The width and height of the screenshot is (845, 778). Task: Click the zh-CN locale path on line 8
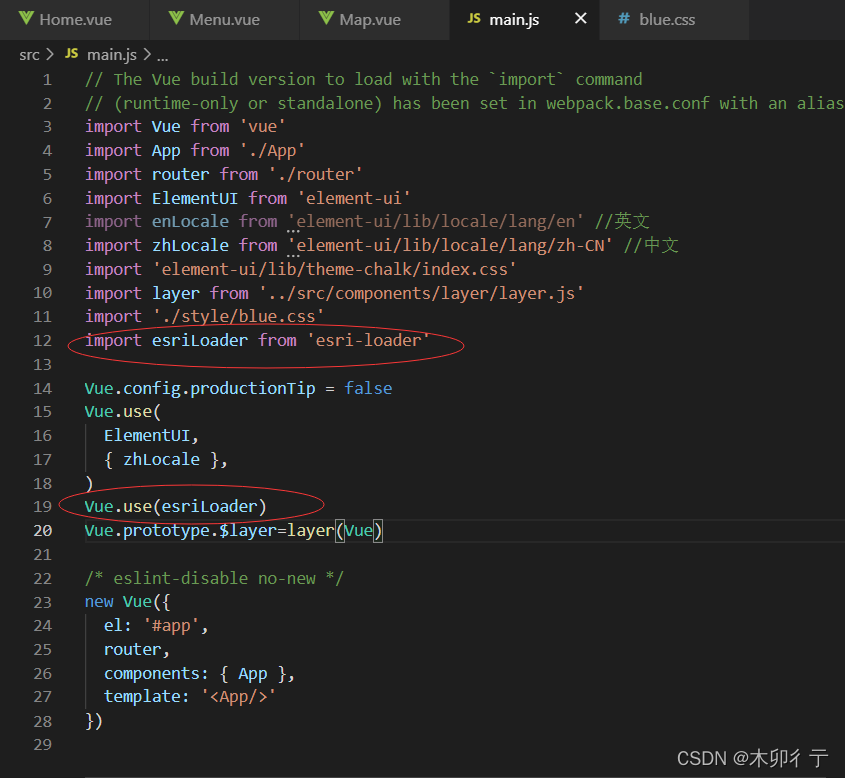(x=450, y=246)
